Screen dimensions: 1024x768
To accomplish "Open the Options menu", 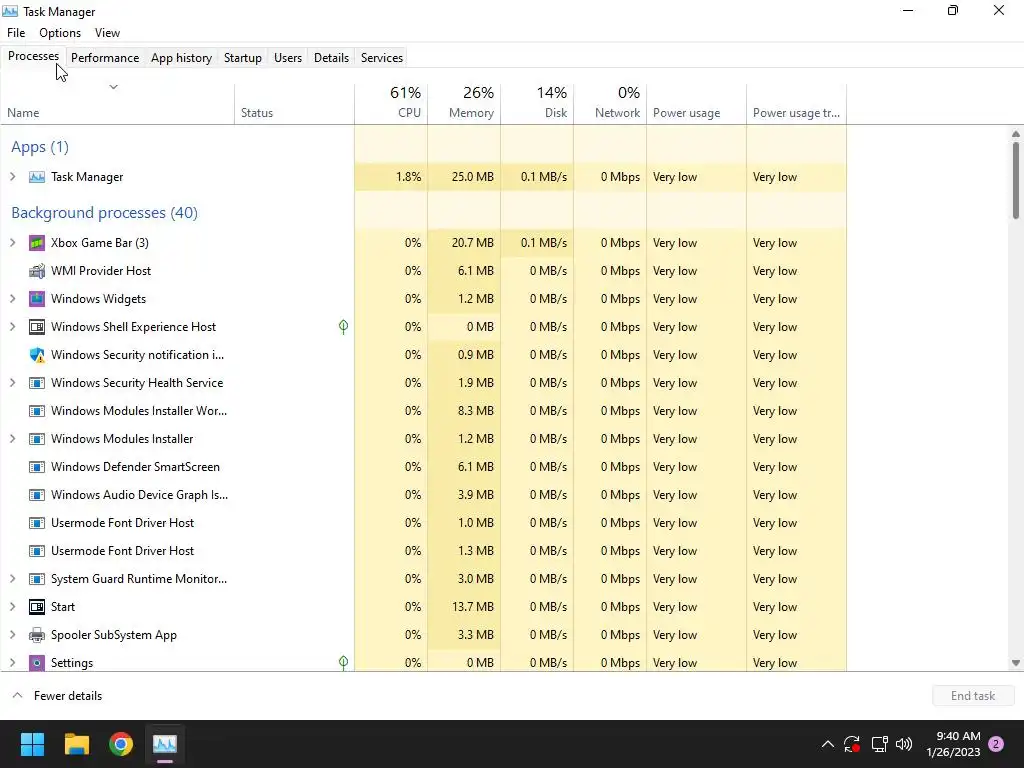I will coord(60,33).
